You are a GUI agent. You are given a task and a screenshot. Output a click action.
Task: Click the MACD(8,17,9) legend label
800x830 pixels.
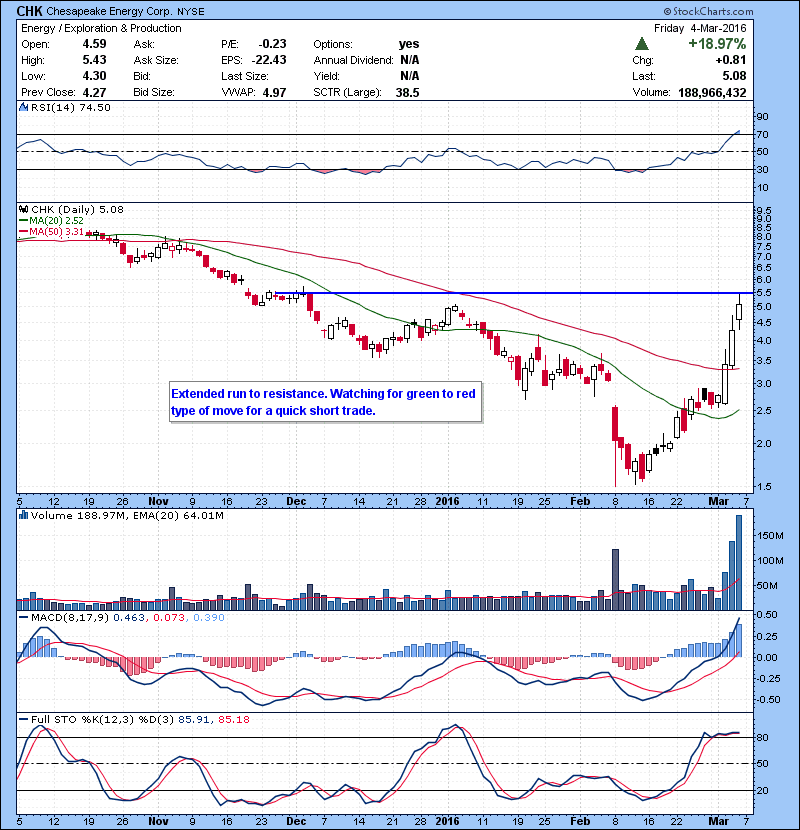point(70,618)
